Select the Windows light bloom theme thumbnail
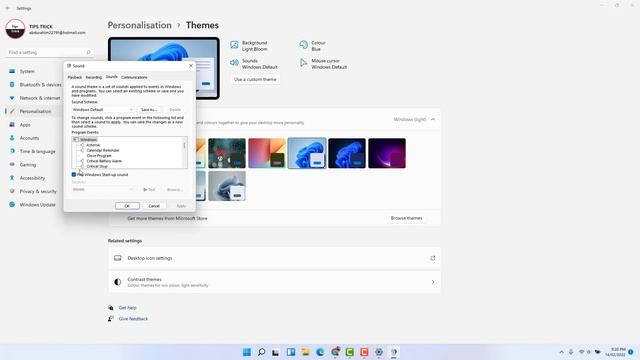This screenshot has height=360, width=640. [307, 153]
